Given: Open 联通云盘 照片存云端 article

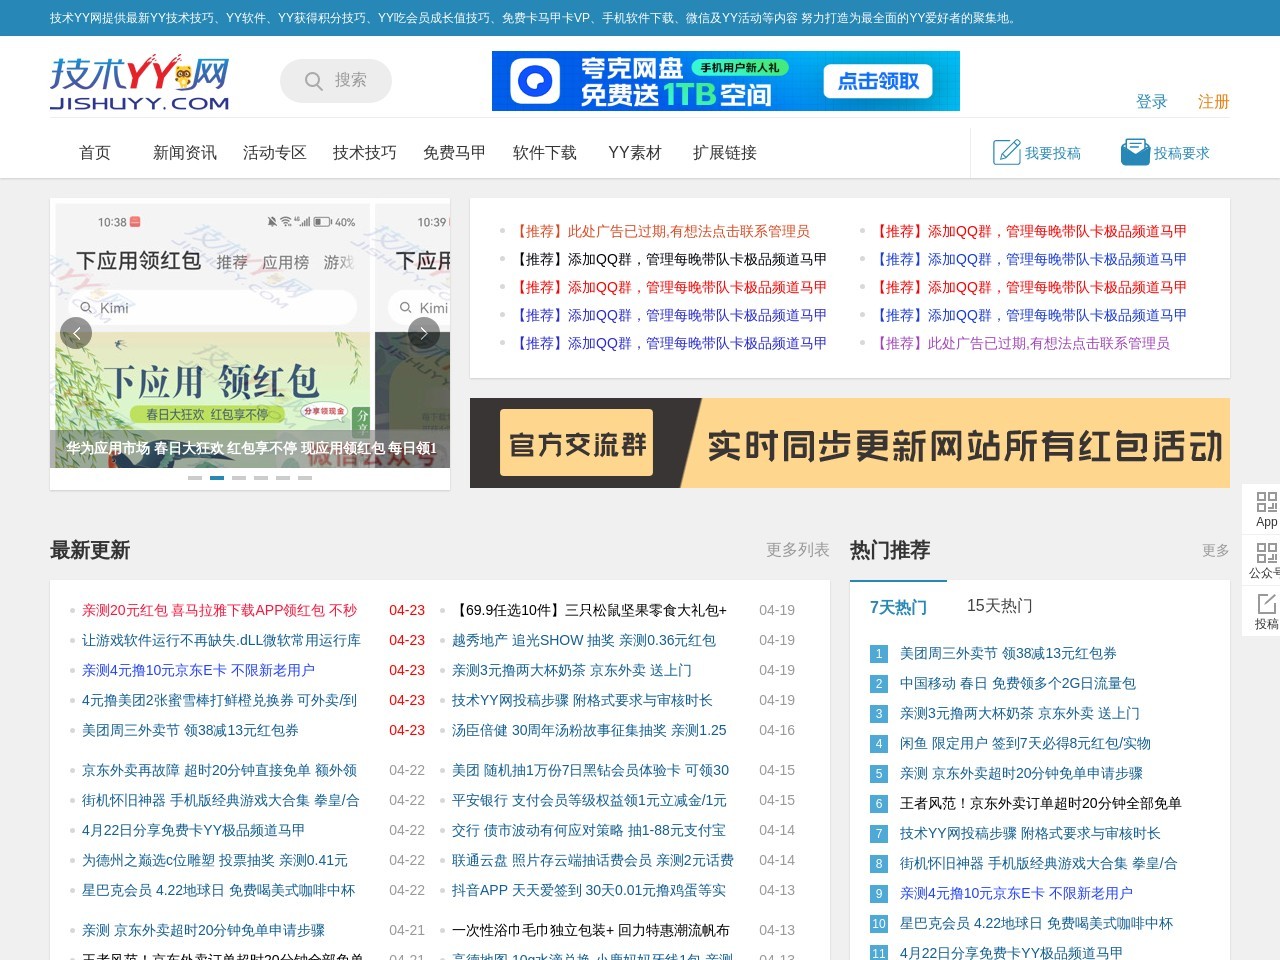Looking at the screenshot, I should click(x=593, y=860).
